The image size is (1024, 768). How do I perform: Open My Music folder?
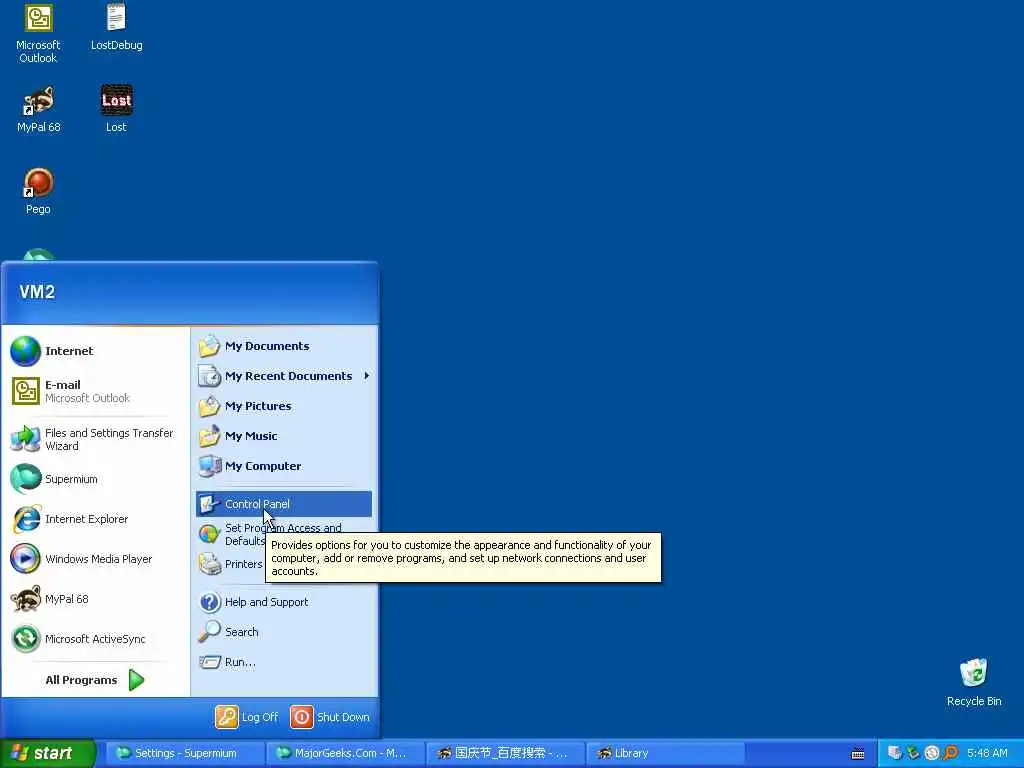tap(283, 436)
